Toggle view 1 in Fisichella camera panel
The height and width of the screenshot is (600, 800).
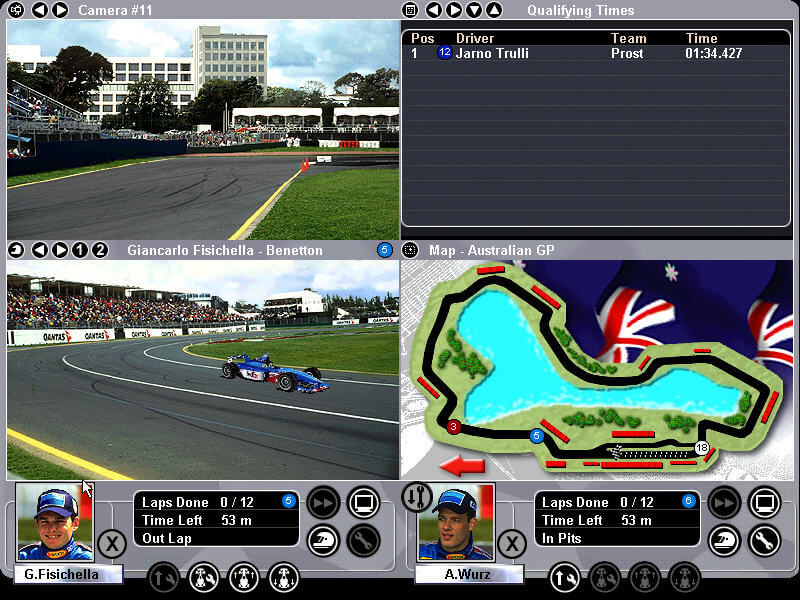pos(80,250)
